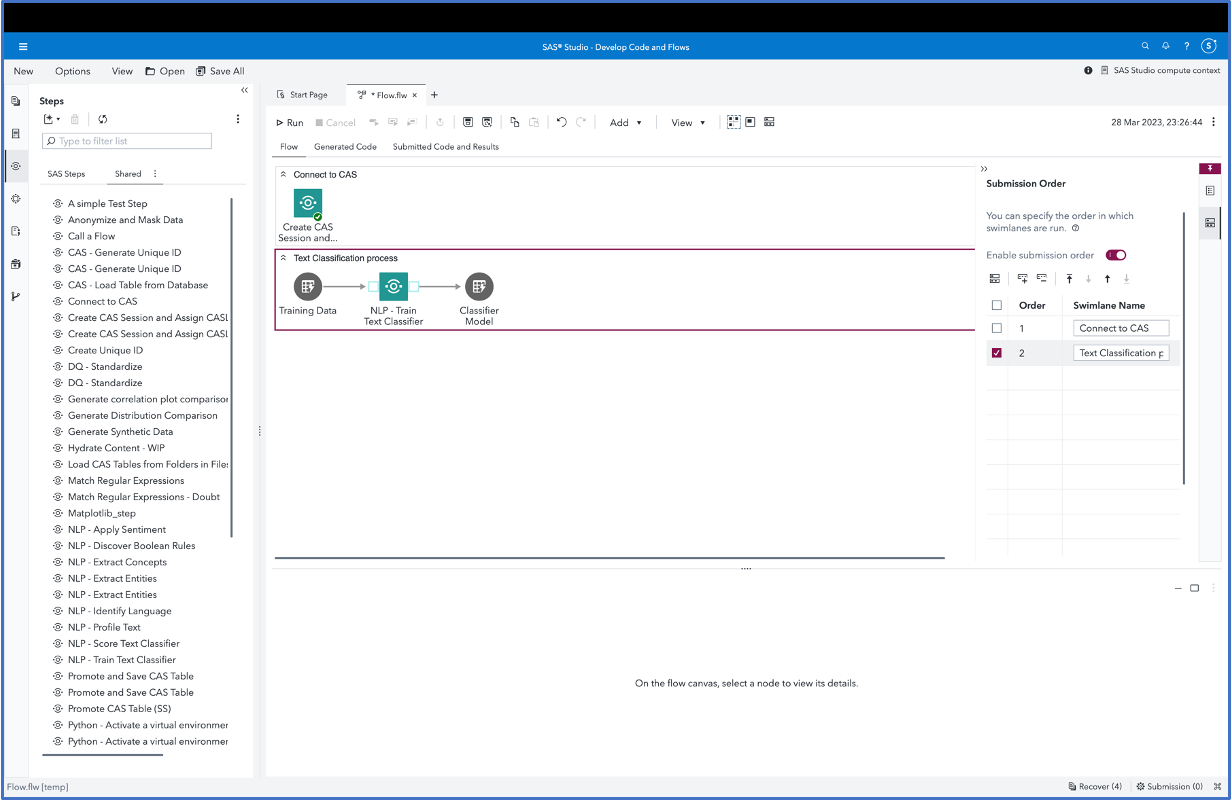
Task: Disable the Enable submission order toggle
Action: click(1115, 255)
